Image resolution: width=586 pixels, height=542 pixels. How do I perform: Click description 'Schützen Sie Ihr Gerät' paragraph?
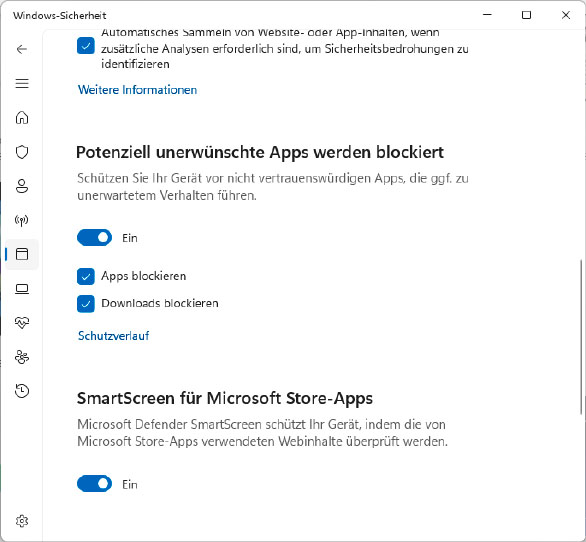click(272, 187)
